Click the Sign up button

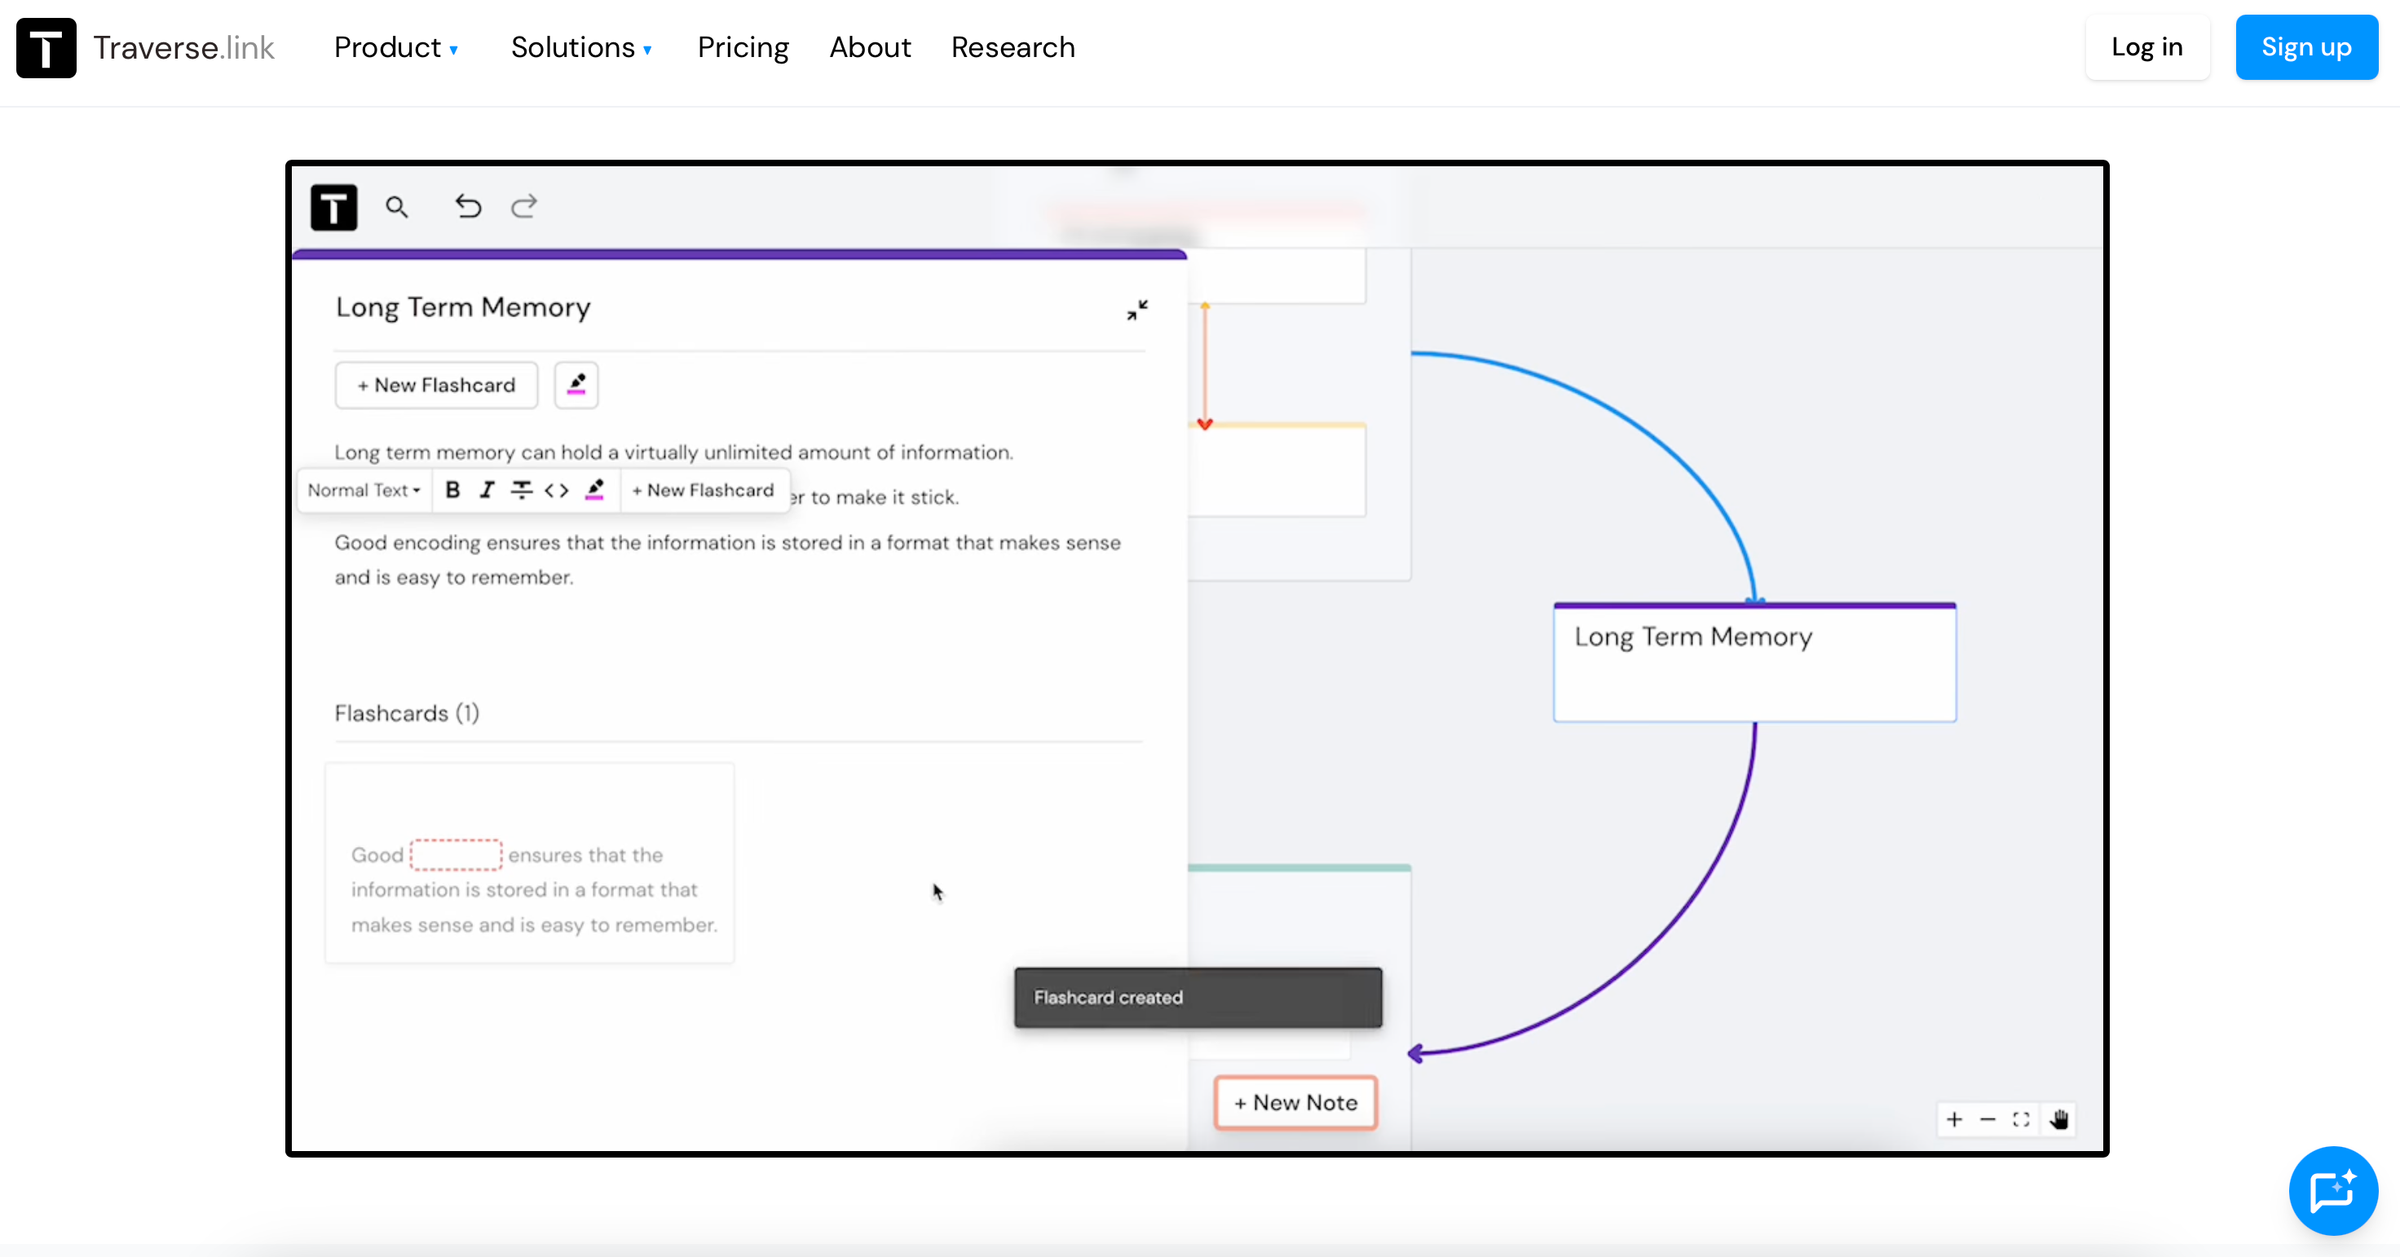coord(2306,47)
